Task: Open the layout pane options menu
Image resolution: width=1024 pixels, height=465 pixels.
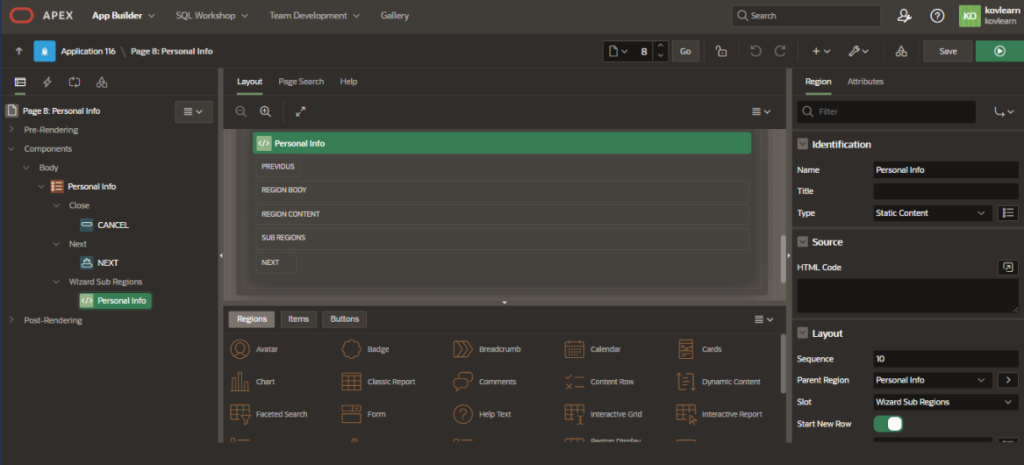Action: tap(761, 112)
